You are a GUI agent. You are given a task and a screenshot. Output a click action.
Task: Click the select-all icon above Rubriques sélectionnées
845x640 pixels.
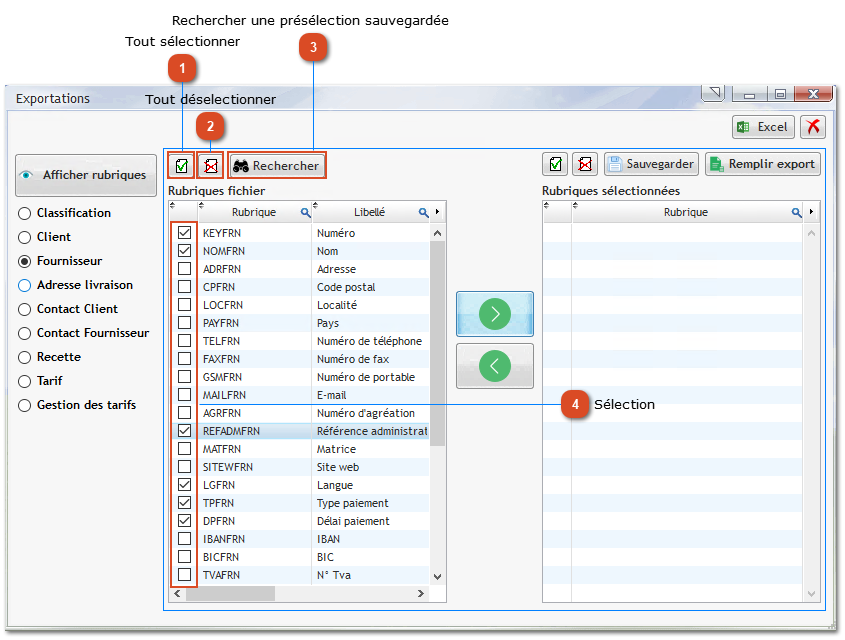pyautogui.click(x=556, y=164)
